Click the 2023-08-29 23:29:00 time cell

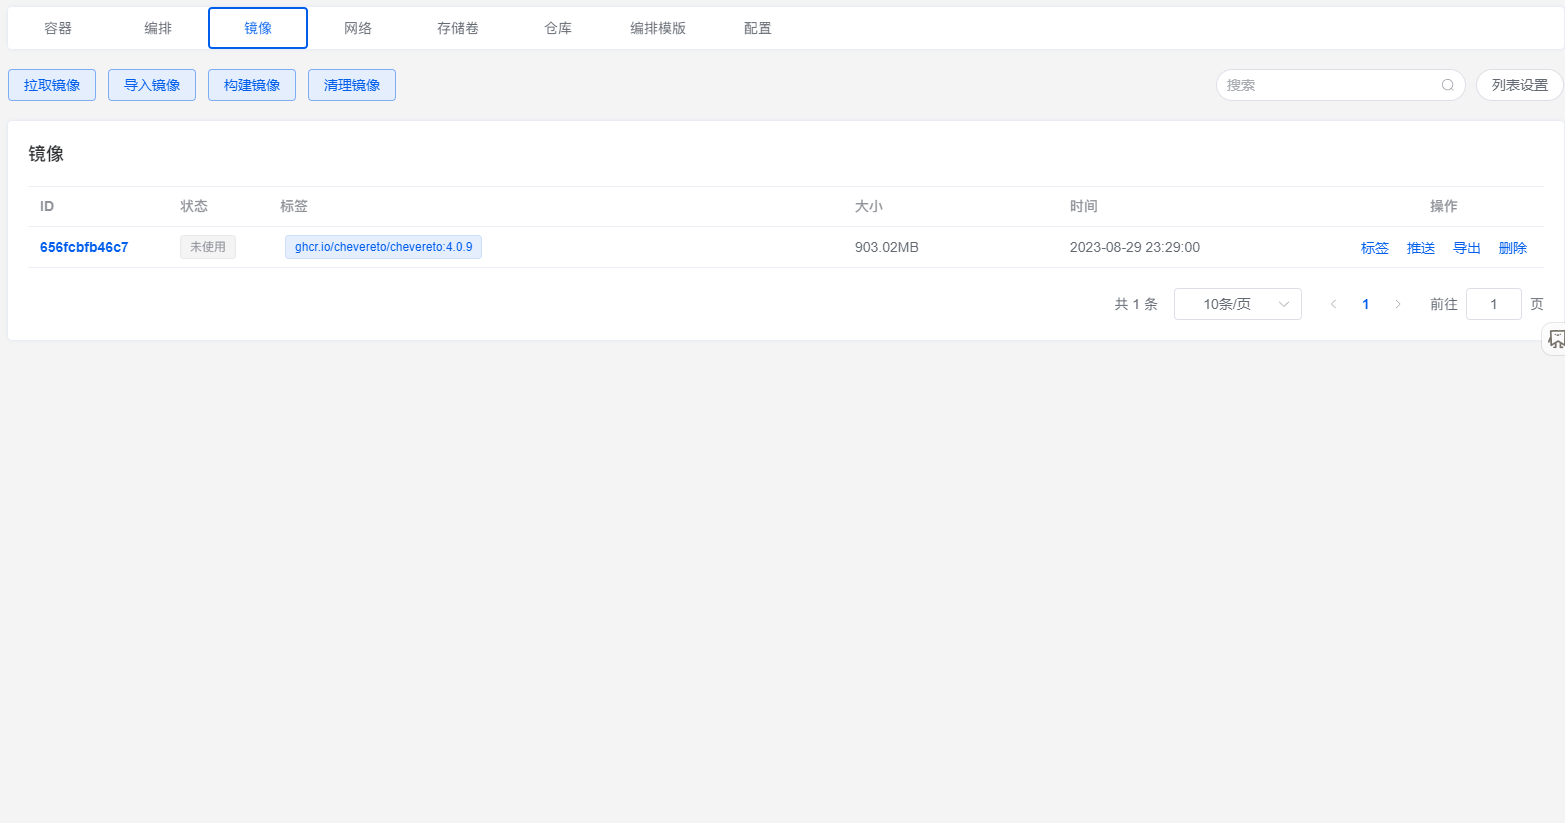coord(1135,247)
